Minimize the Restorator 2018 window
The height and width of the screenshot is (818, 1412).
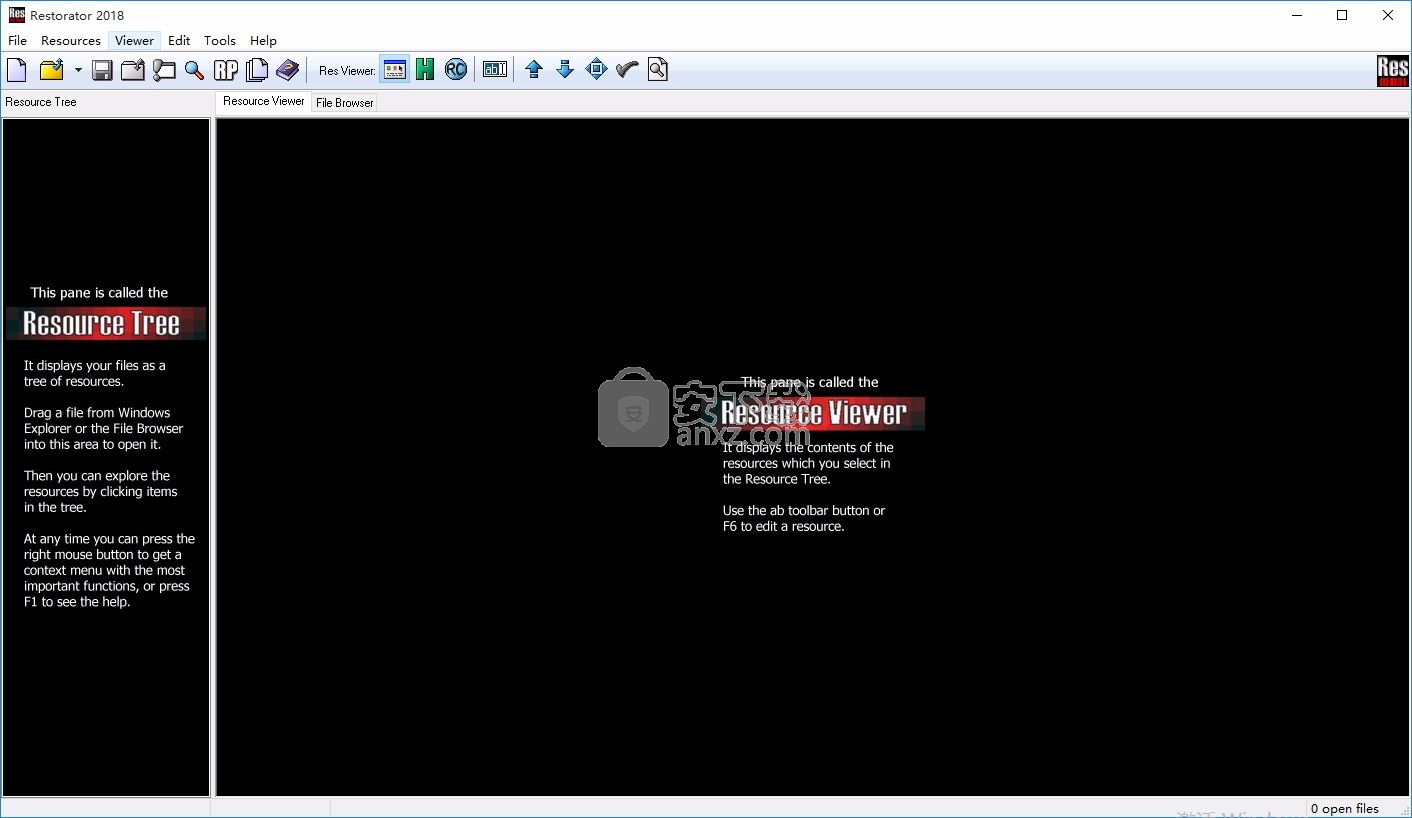tap(1296, 15)
